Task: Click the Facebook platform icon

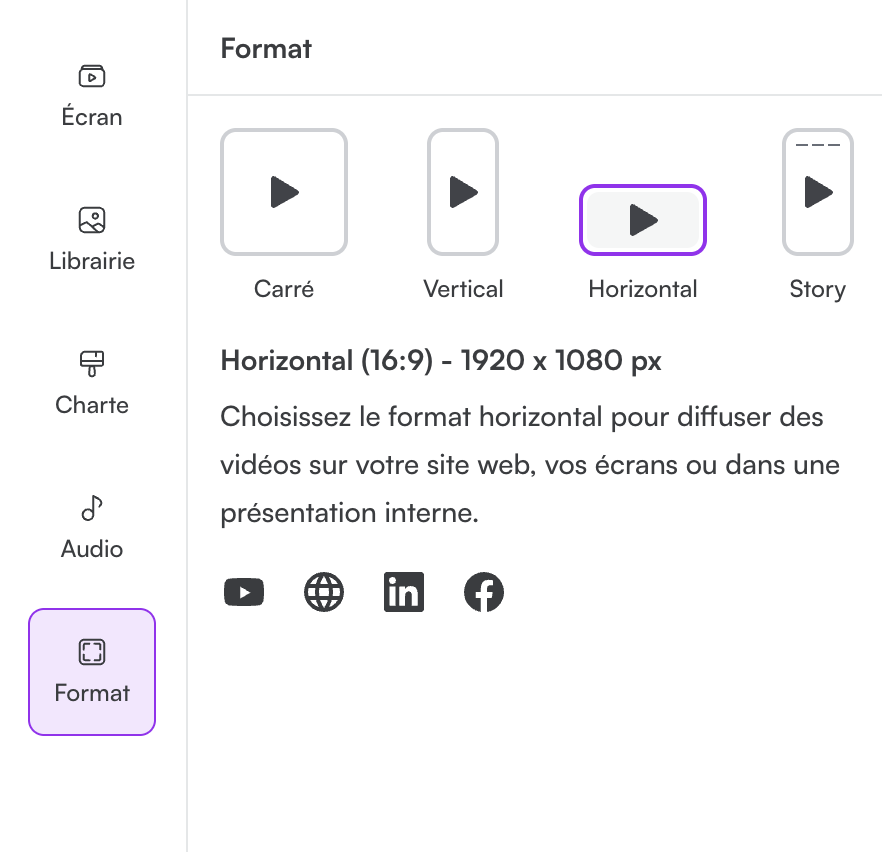Action: (484, 592)
